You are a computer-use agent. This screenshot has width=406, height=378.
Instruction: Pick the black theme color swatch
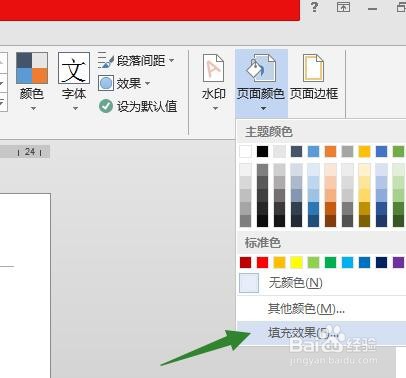[x=262, y=151]
